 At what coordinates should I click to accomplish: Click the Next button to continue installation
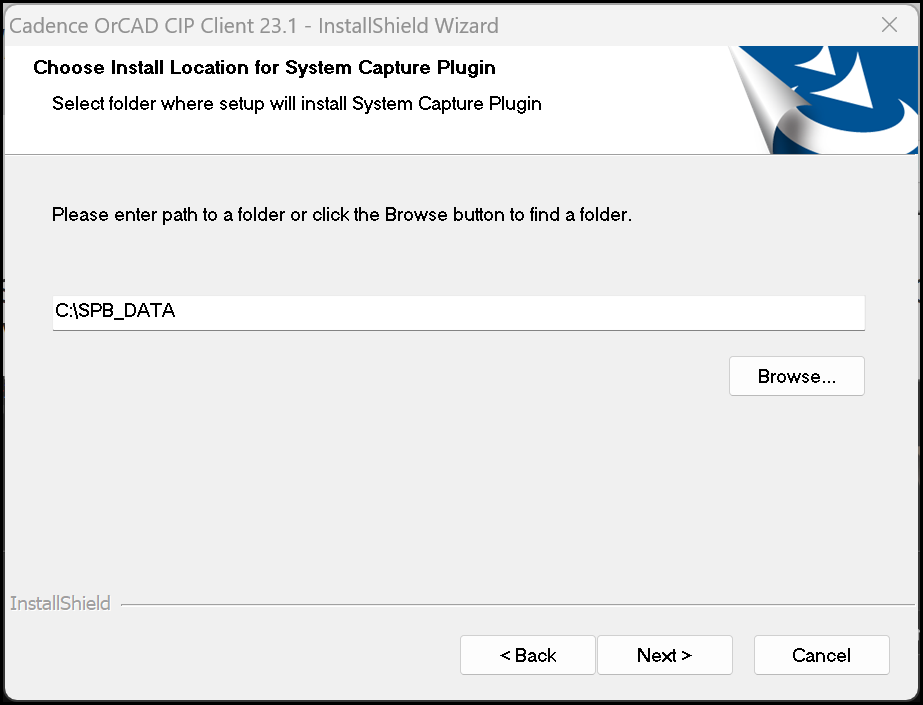664,655
